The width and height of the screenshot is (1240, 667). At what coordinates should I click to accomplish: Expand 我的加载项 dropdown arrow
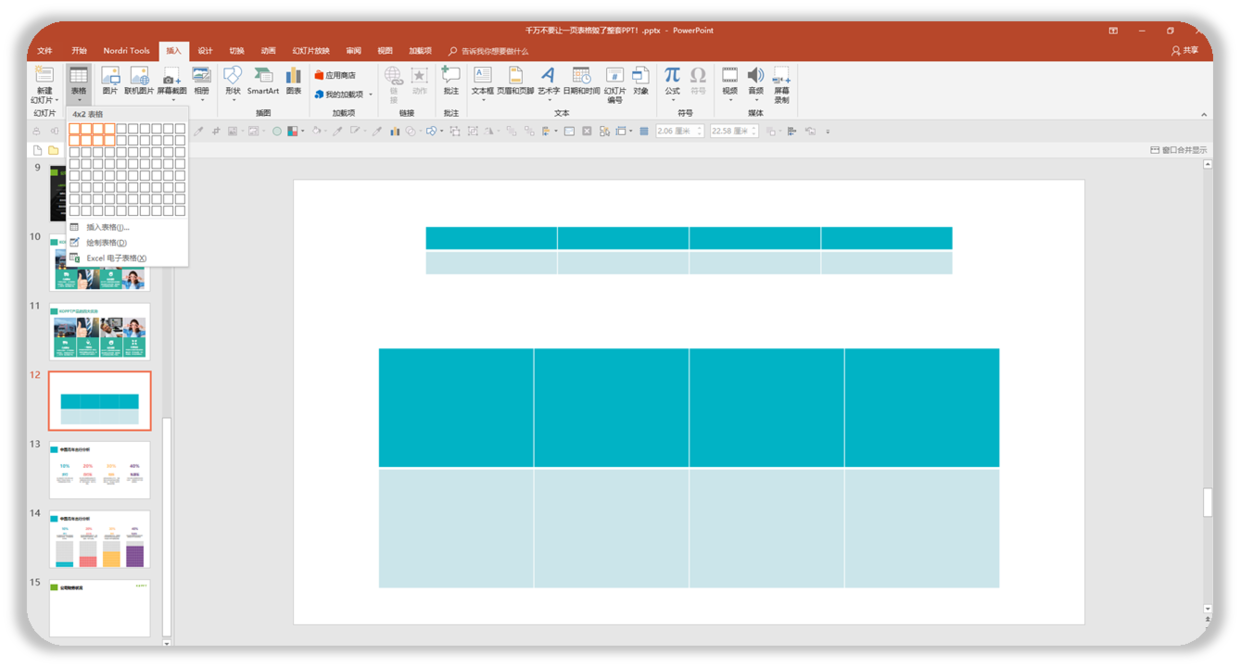371,95
